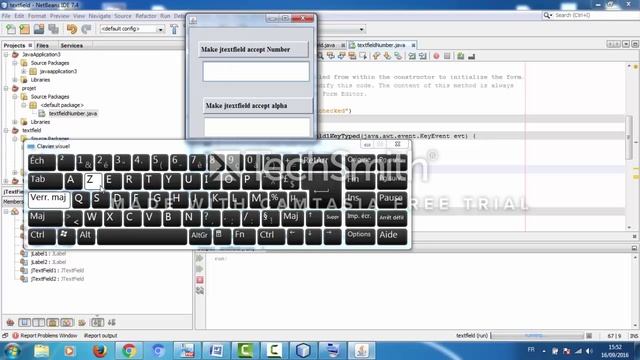The image size is (640, 360).
Task: Switch to the Services tab
Action: tap(71, 45)
